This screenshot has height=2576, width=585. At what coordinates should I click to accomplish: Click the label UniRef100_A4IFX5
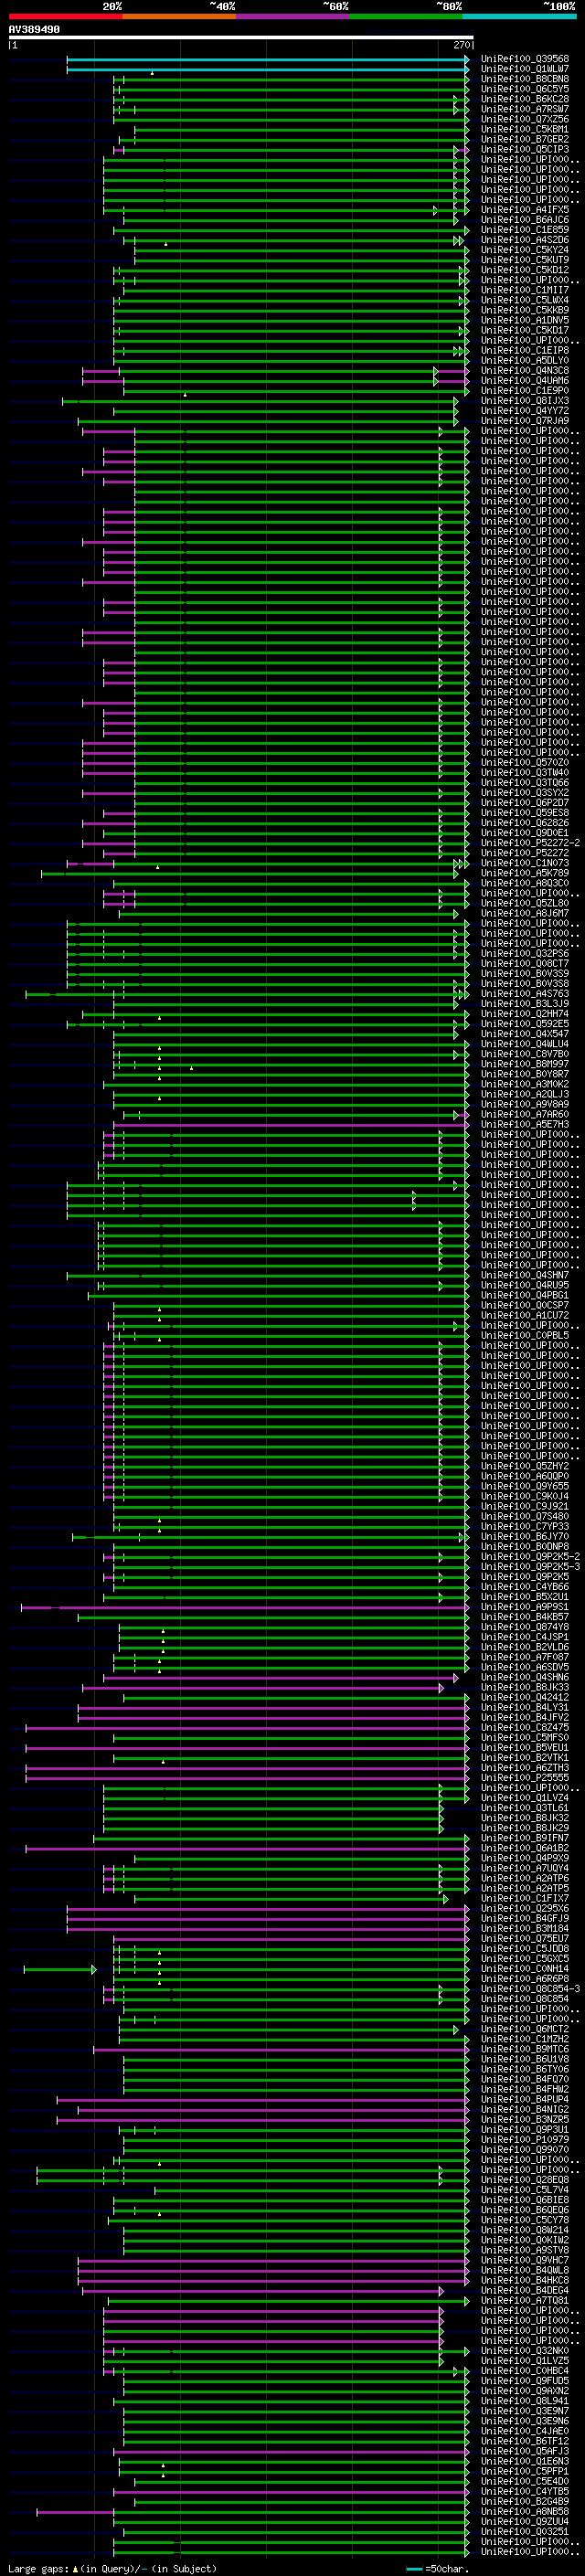525,210
